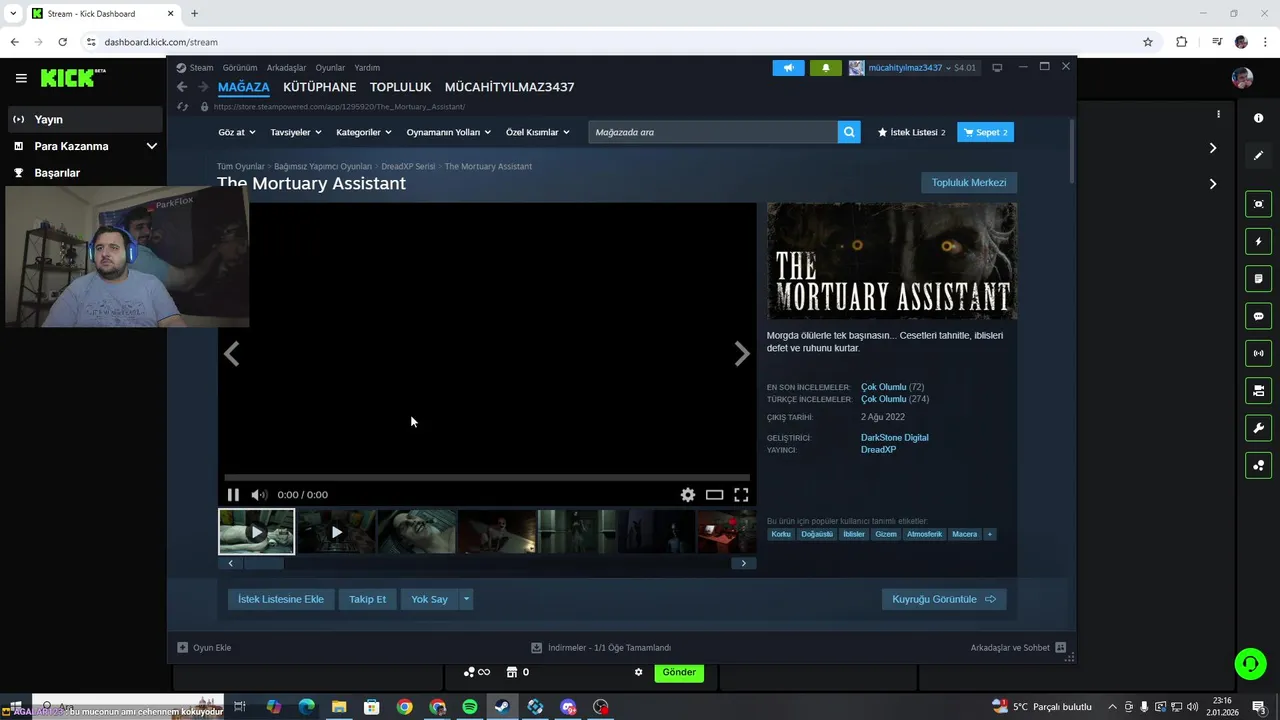Show next screenshot with right arrow on video

coord(741,353)
